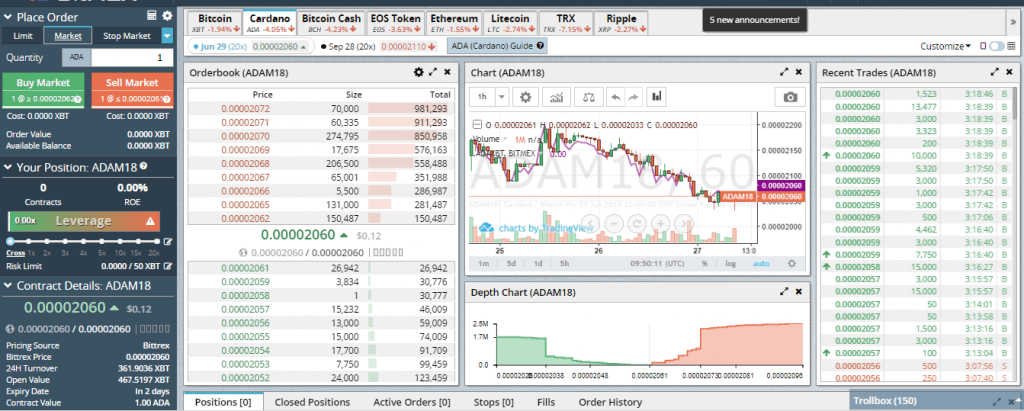Open the 1h chart interval dropdown

click(x=500, y=97)
